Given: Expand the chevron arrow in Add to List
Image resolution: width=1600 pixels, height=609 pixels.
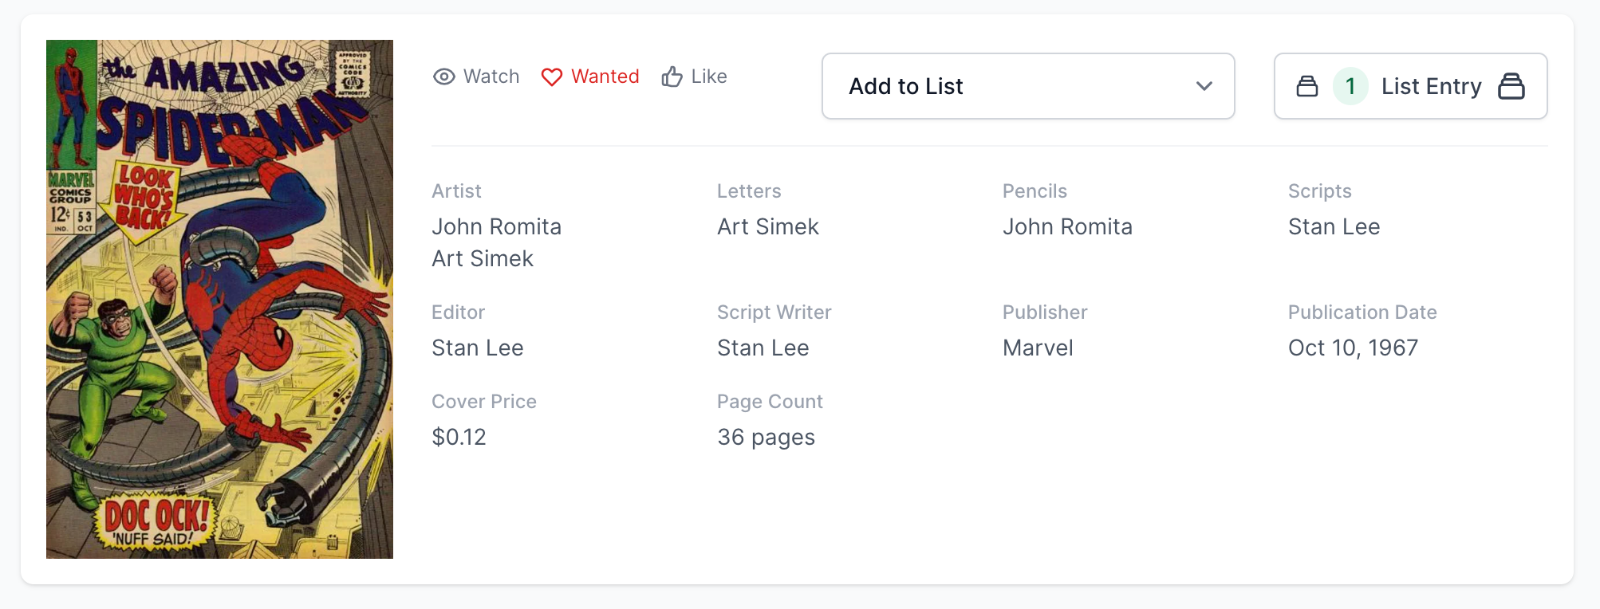Looking at the screenshot, I should (x=1204, y=86).
